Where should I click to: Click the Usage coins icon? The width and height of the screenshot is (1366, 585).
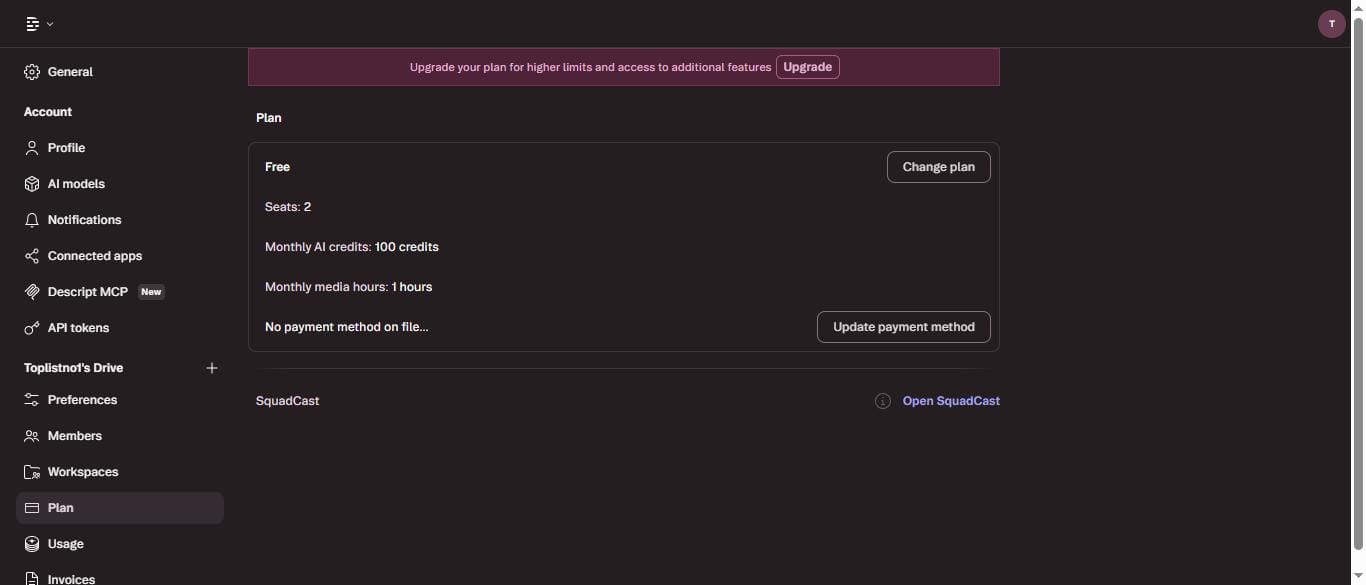point(32,544)
